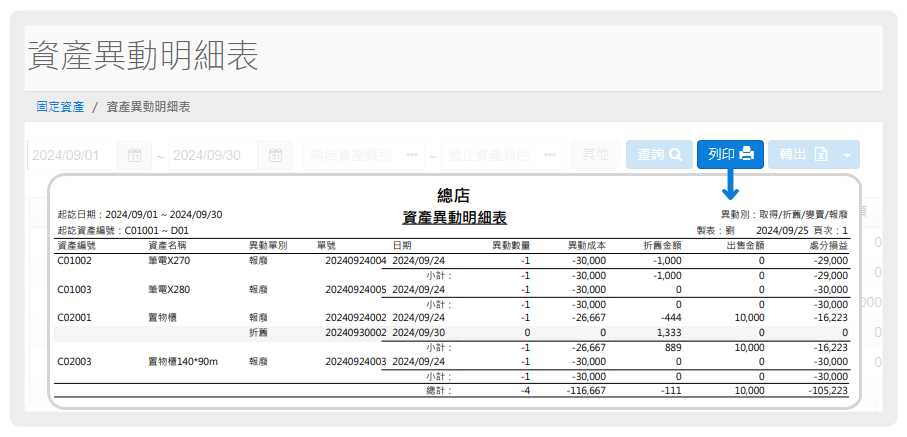Click document number 20240924003
This screenshot has width=907, height=437.
355,362
